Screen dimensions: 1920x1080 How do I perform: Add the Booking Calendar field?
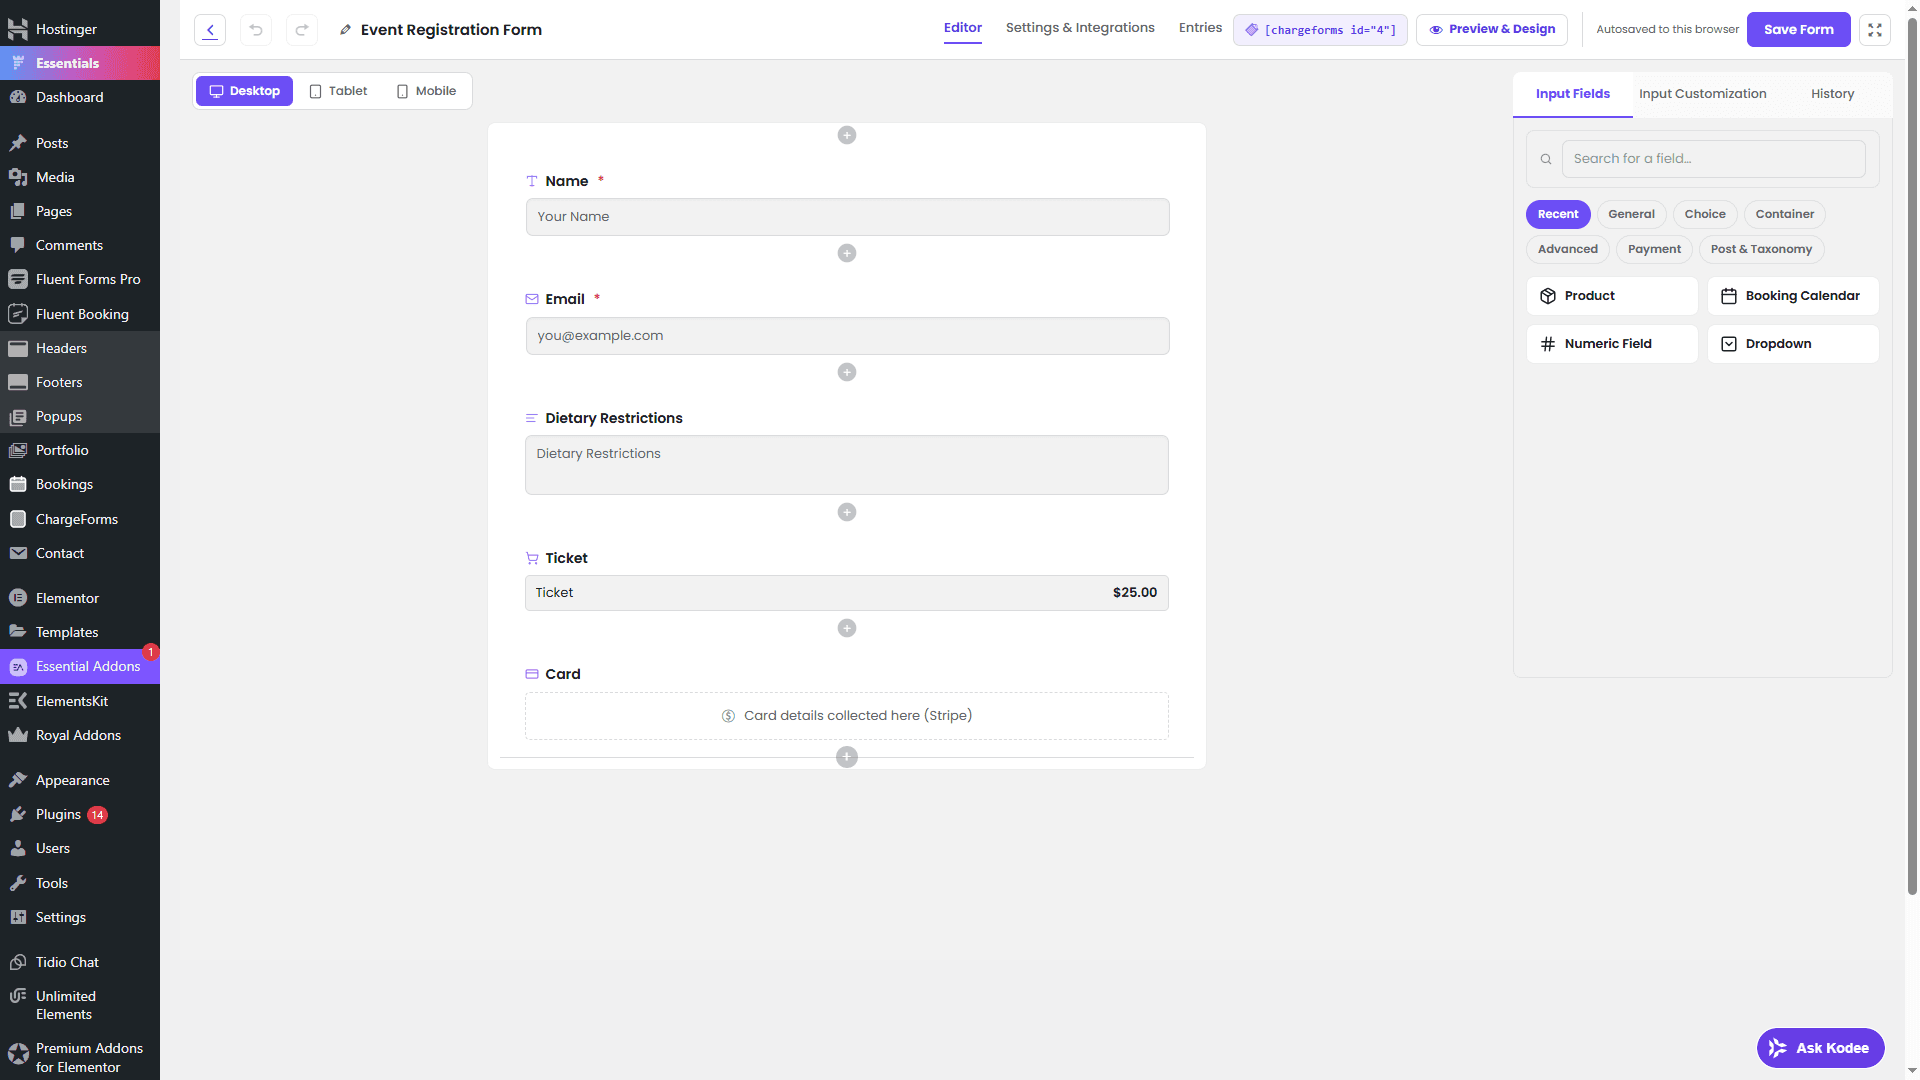coord(1793,296)
